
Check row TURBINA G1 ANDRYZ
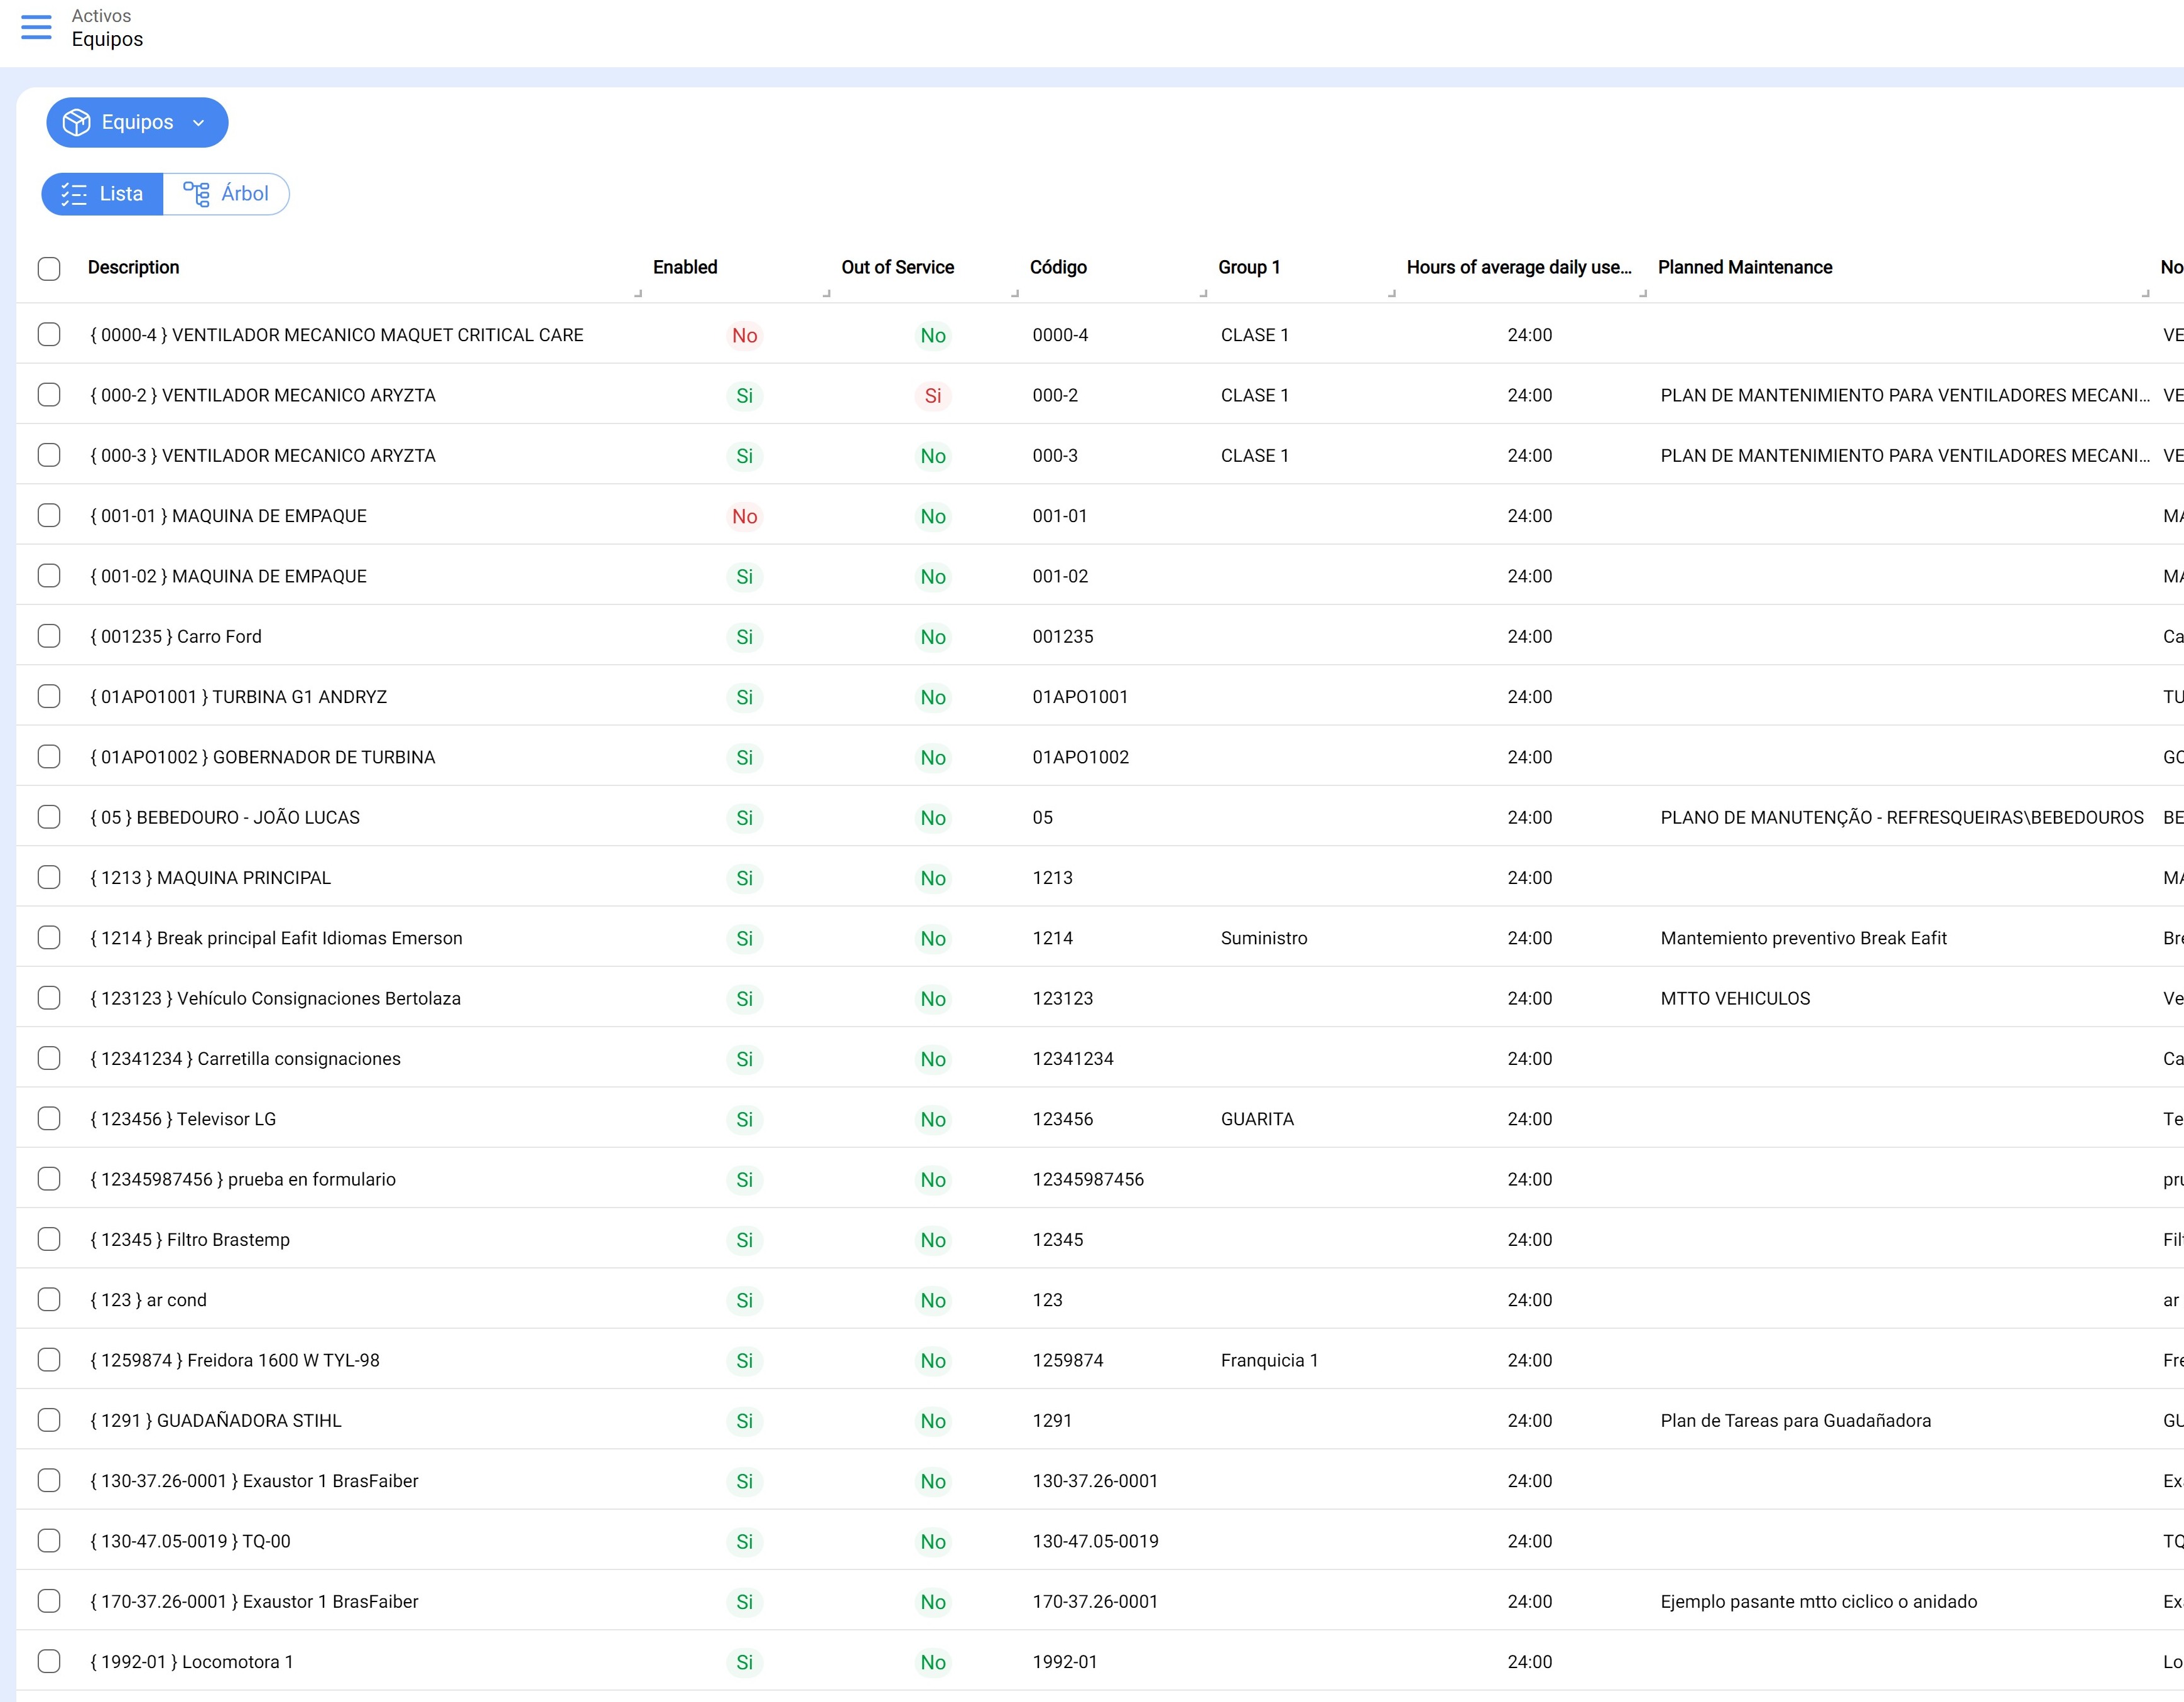click(49, 696)
